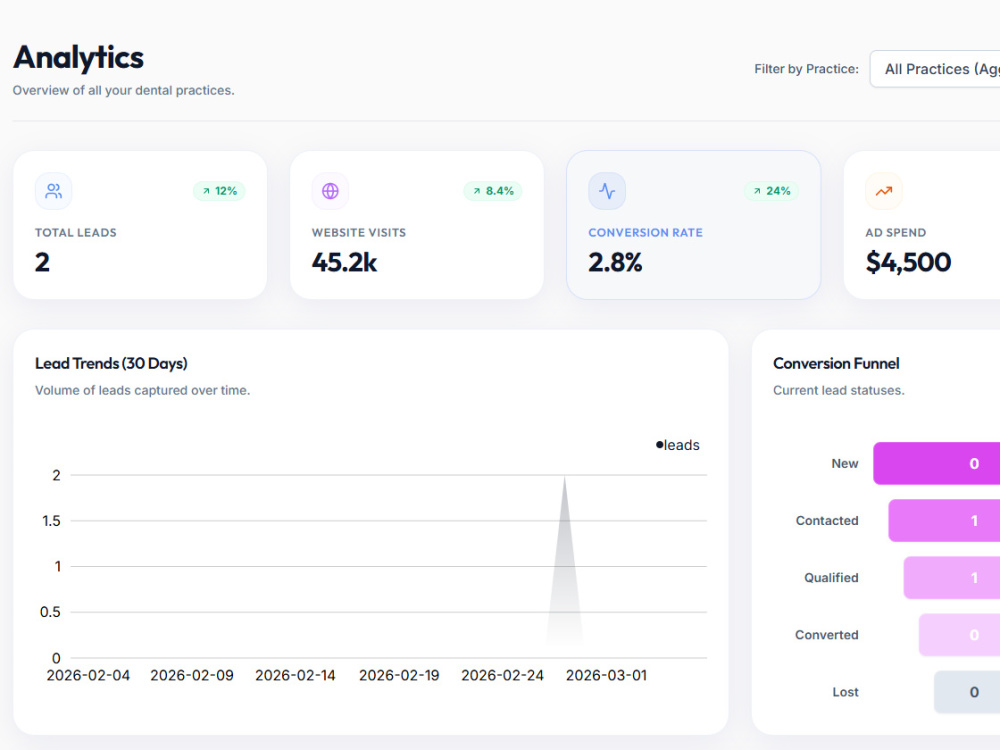Click the $4,500 ad spend value
This screenshot has height=750, width=1000.
pos(908,262)
